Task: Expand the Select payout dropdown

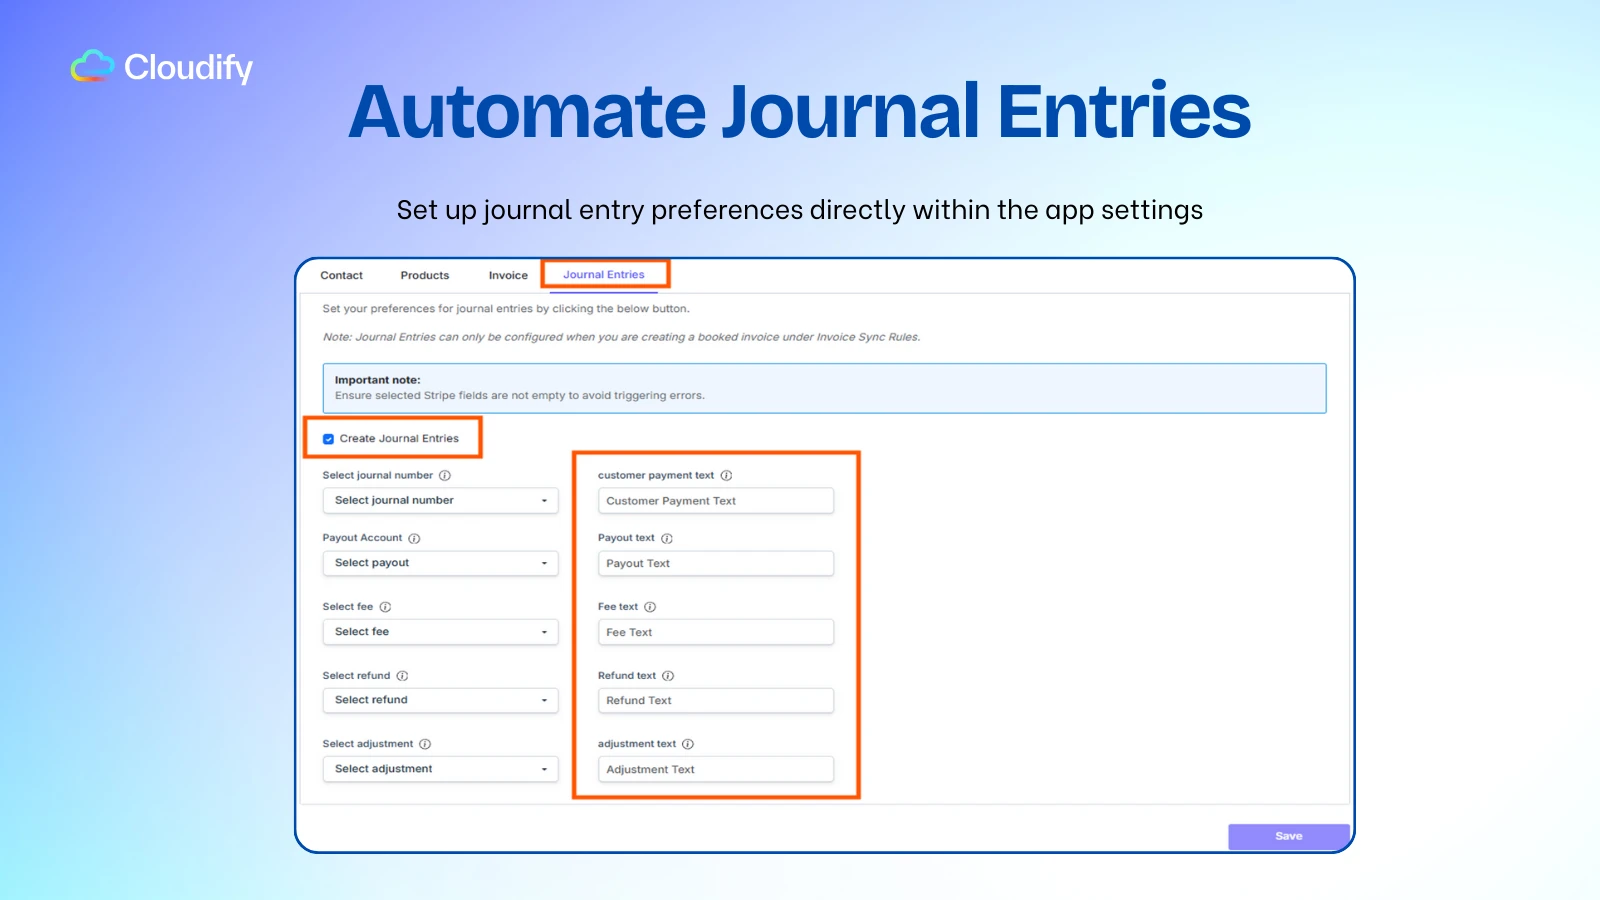Action: (440, 563)
